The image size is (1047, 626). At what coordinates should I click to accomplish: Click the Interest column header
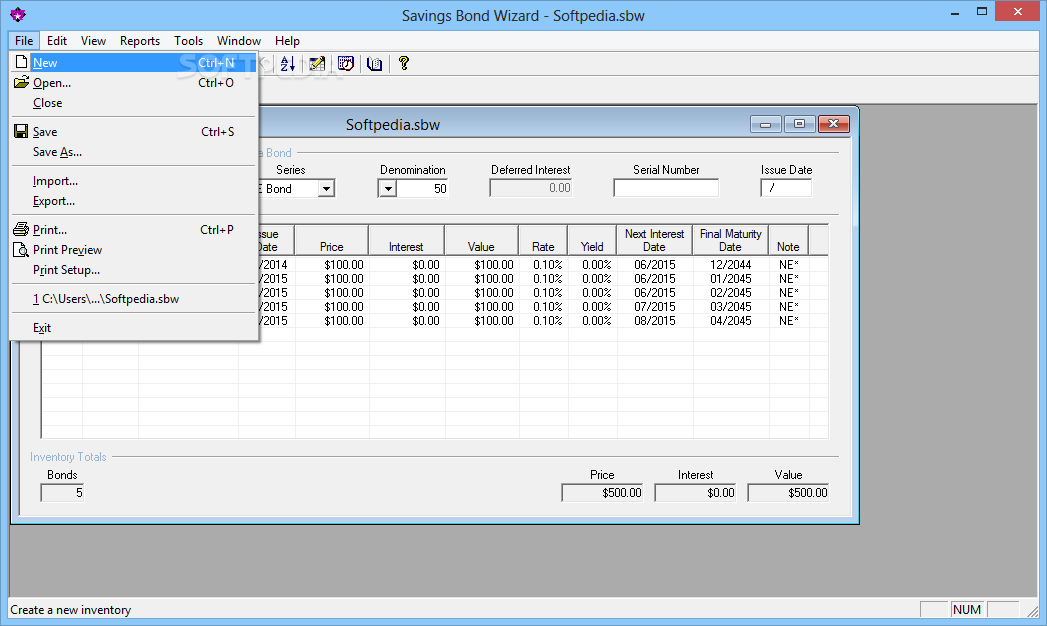tap(406, 240)
